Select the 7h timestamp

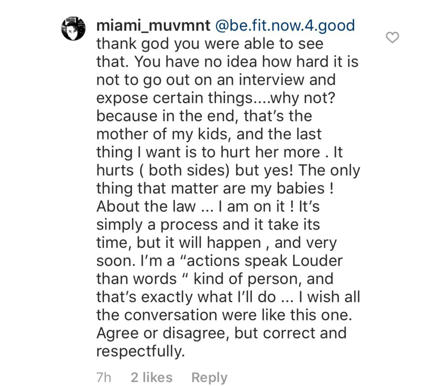104,377
